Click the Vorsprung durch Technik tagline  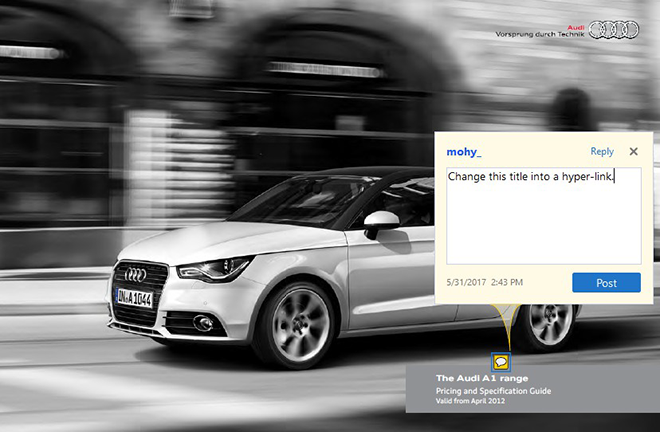[x=540, y=34]
